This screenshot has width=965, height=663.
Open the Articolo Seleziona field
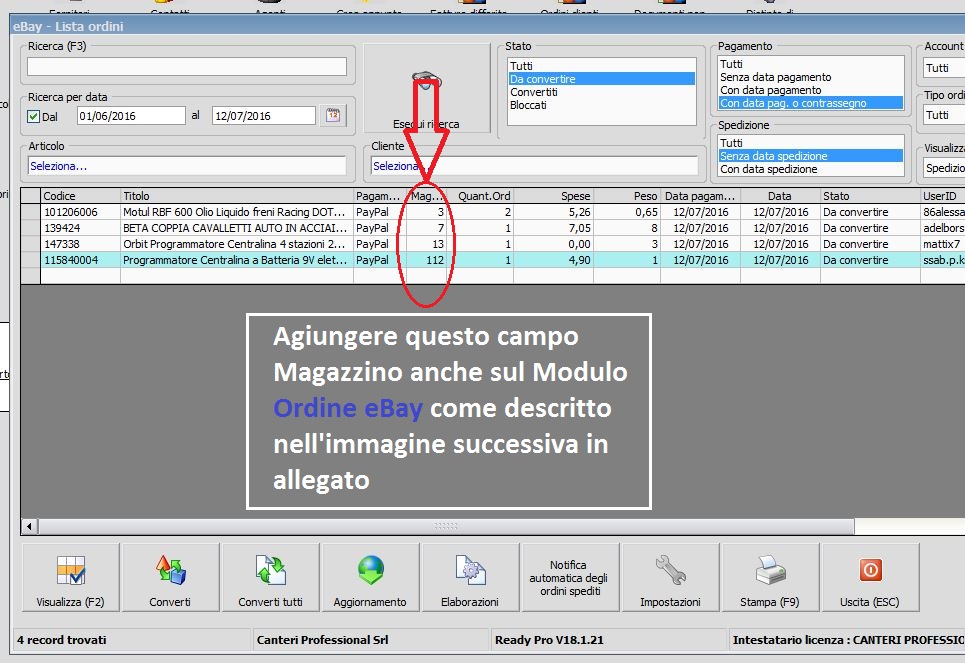[x=186, y=166]
